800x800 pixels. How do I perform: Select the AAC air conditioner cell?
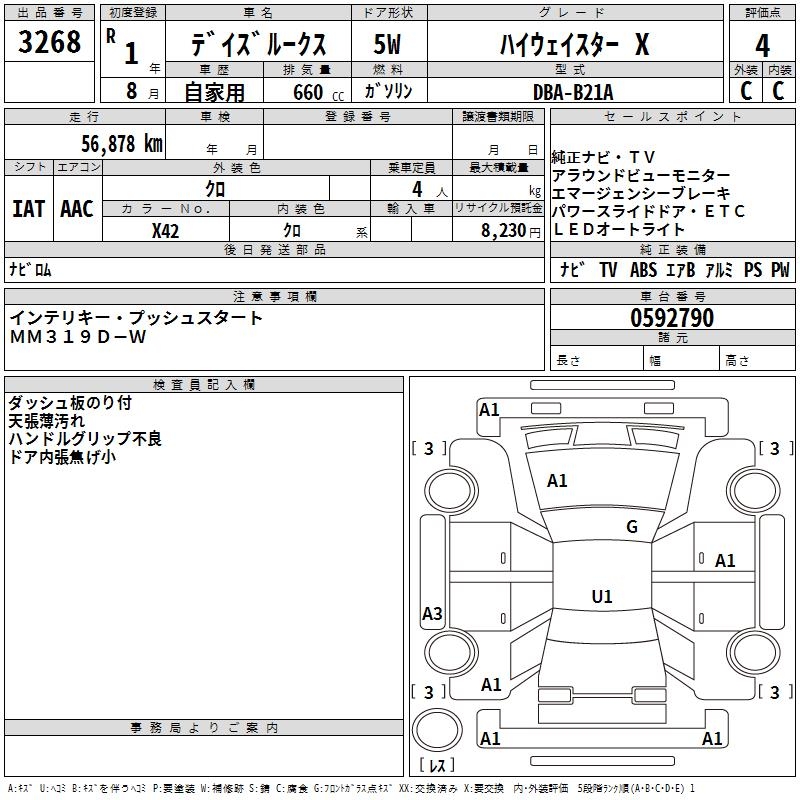click(77, 209)
